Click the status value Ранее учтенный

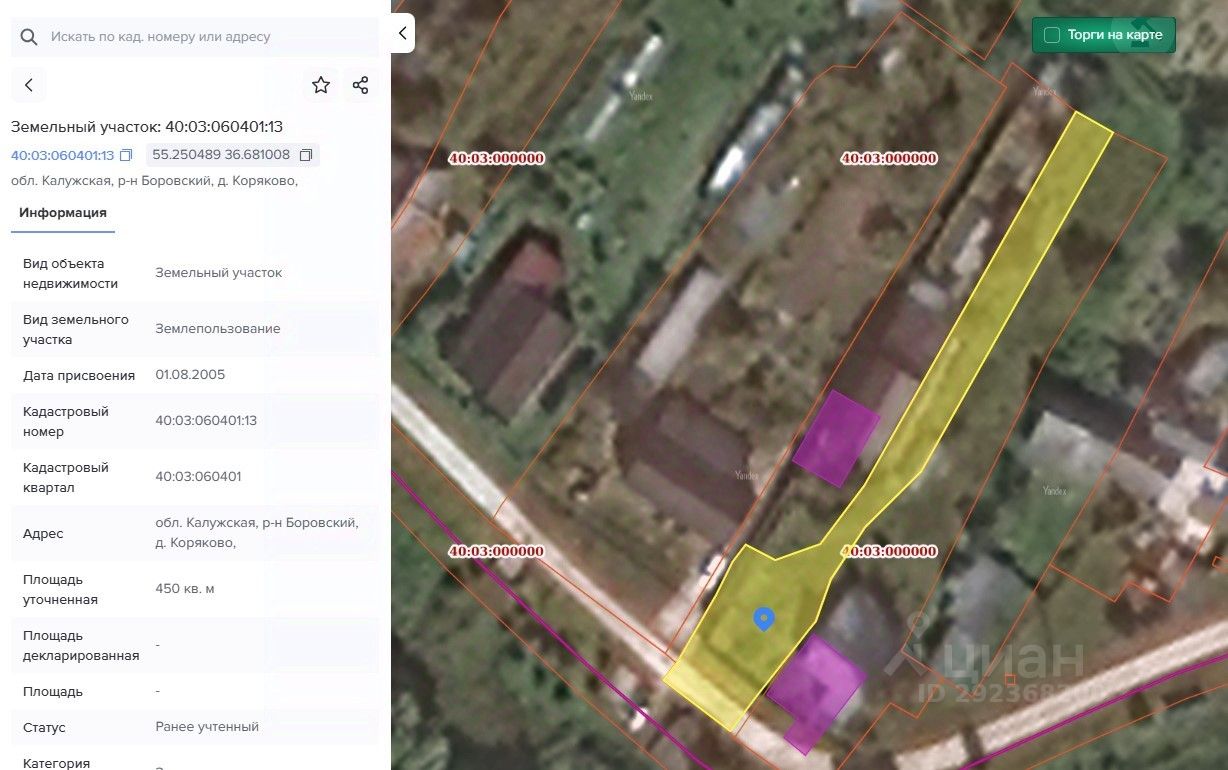click(x=207, y=727)
